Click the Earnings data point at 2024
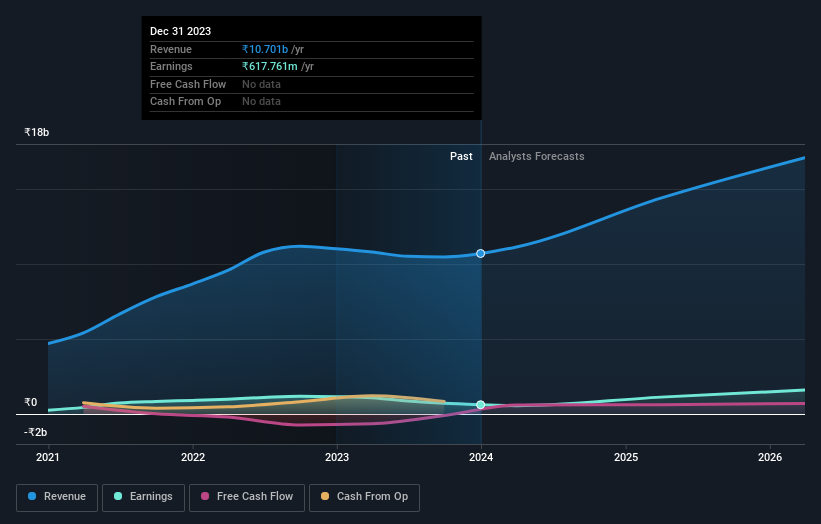 (x=481, y=405)
